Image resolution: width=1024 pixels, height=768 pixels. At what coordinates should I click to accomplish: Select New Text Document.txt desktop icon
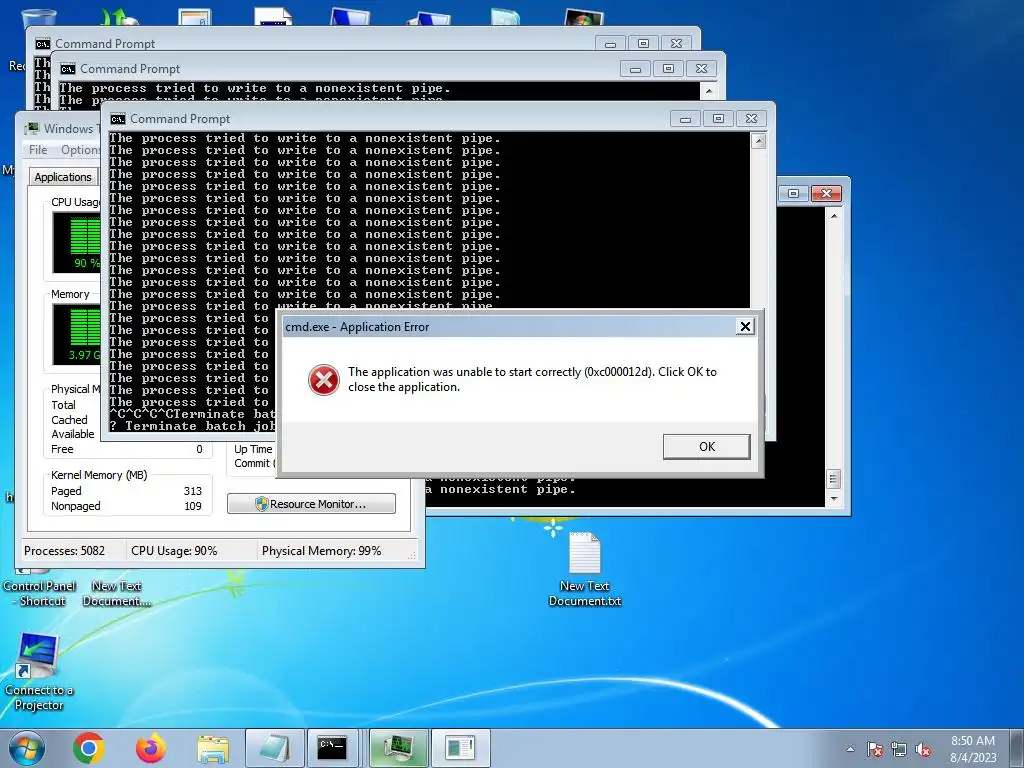(x=584, y=569)
